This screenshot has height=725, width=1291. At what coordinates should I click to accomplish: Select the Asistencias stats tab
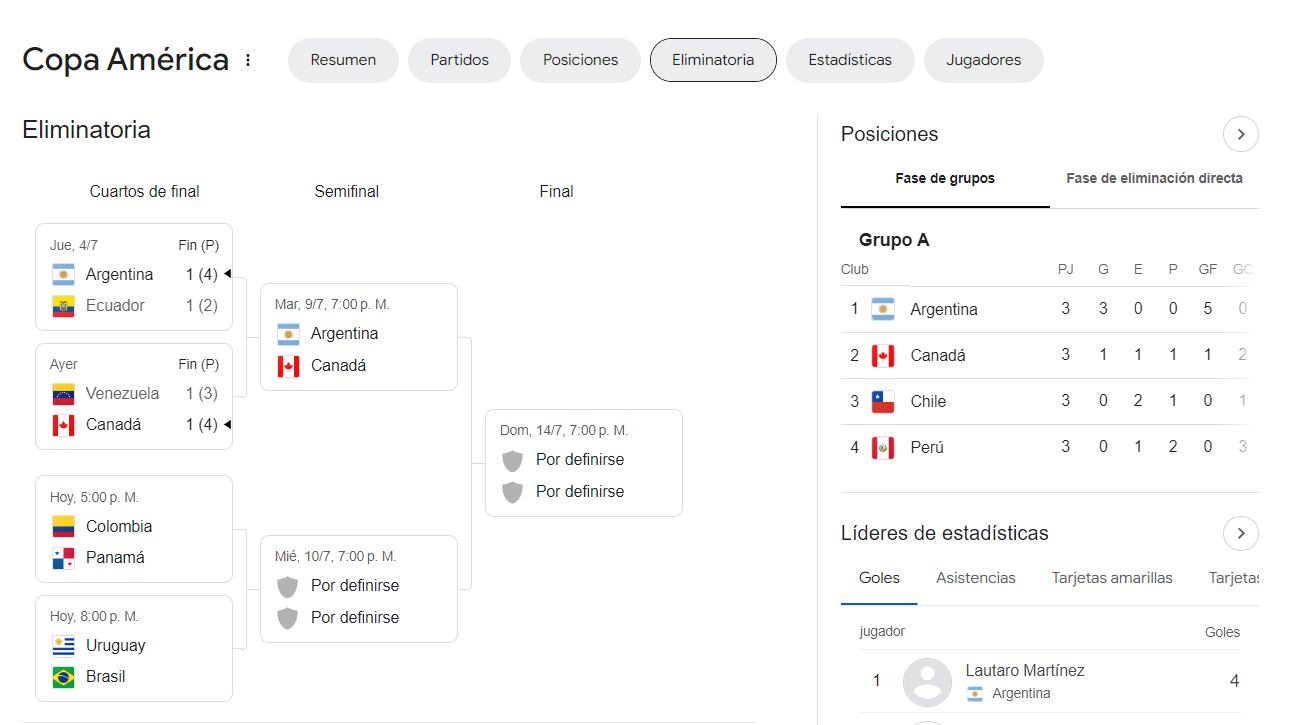[x=975, y=578]
